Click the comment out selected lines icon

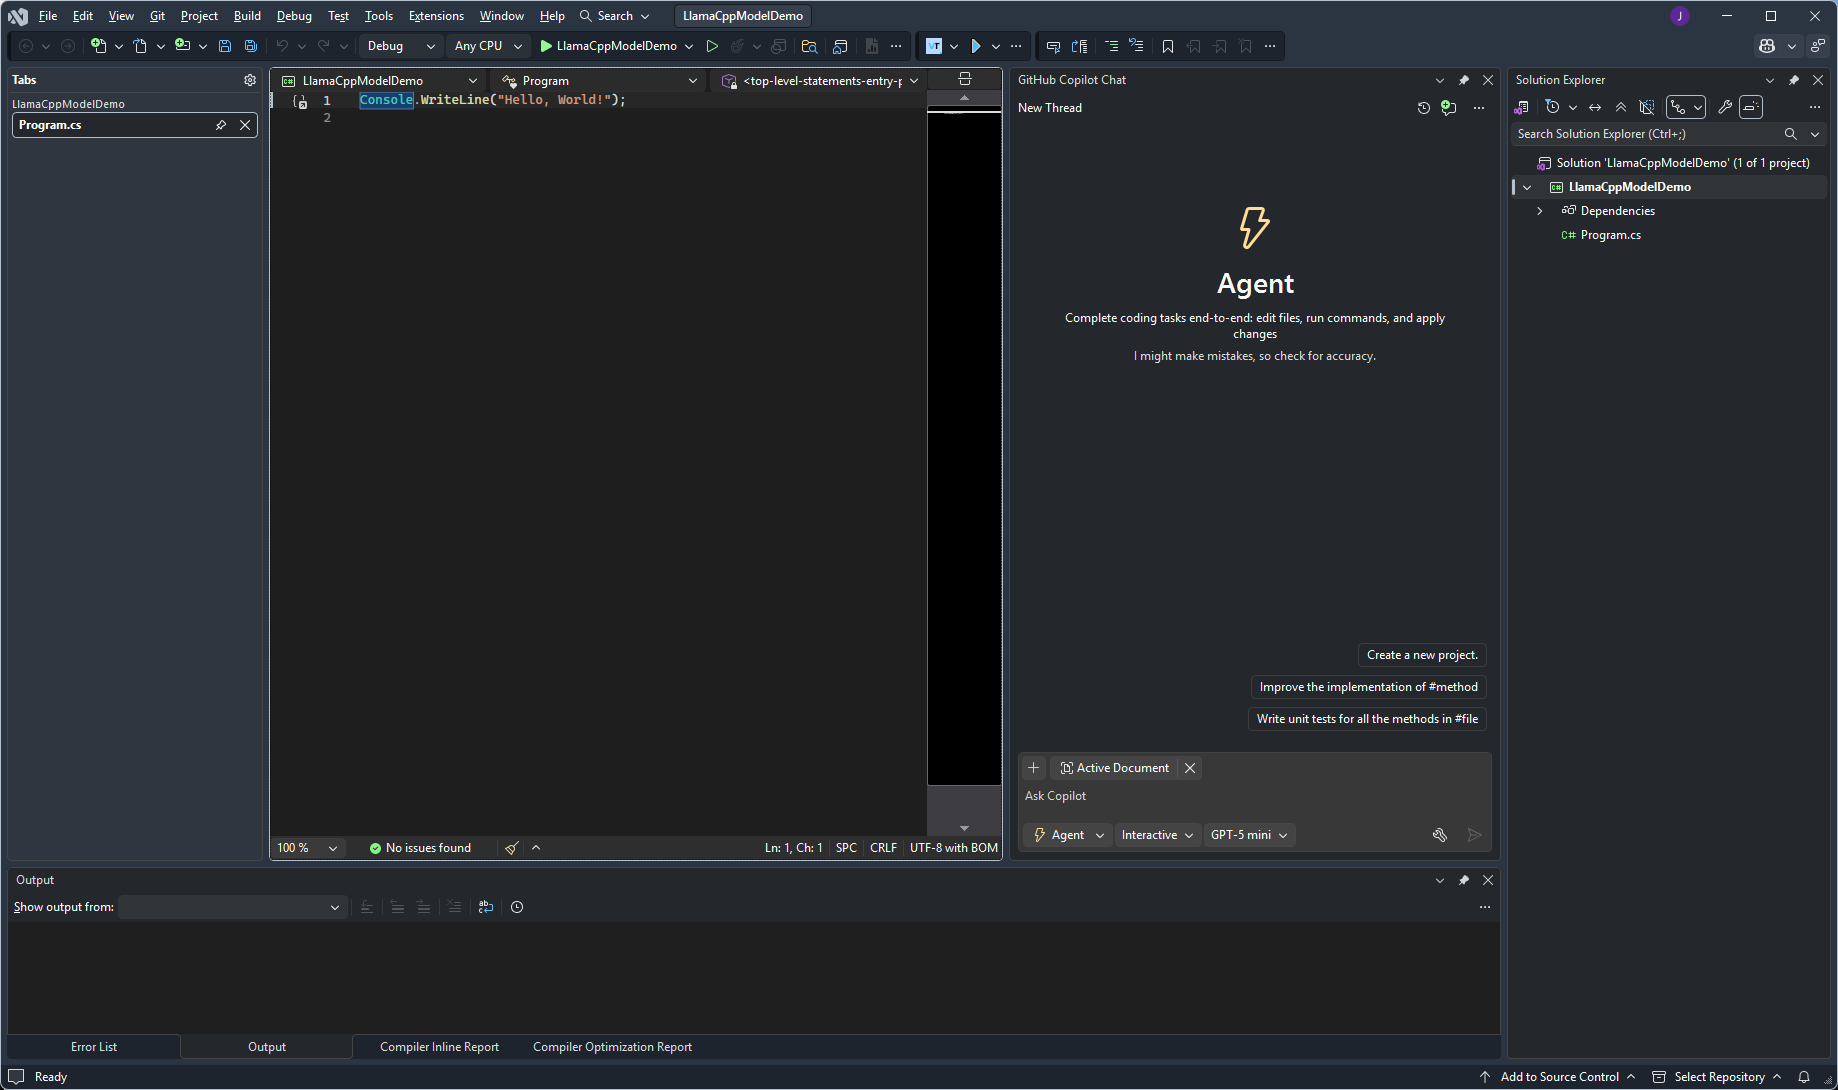(1111, 46)
